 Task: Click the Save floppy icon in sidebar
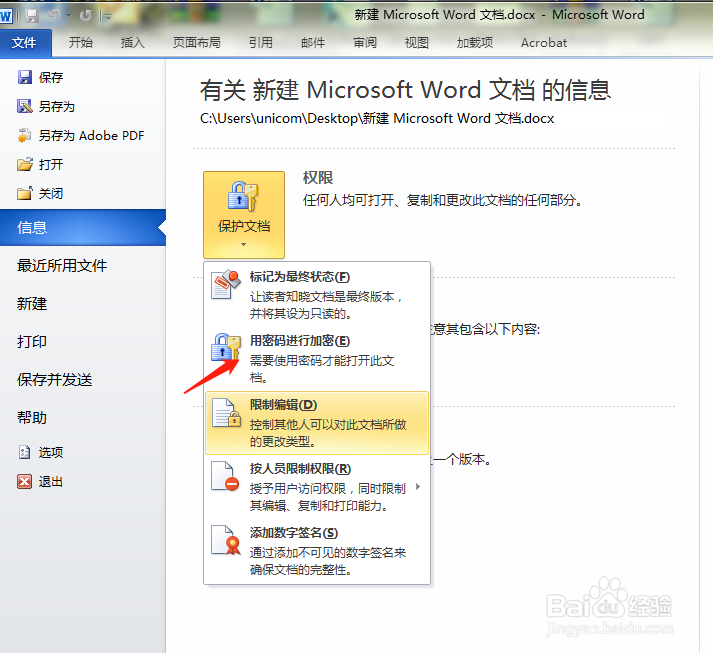[x=25, y=77]
